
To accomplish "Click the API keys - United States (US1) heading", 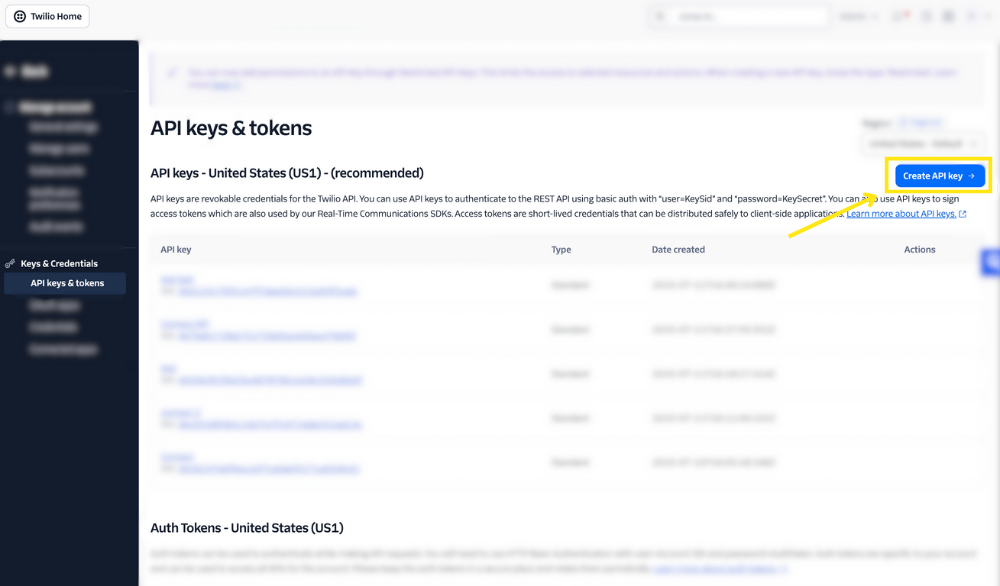I will 287,173.
